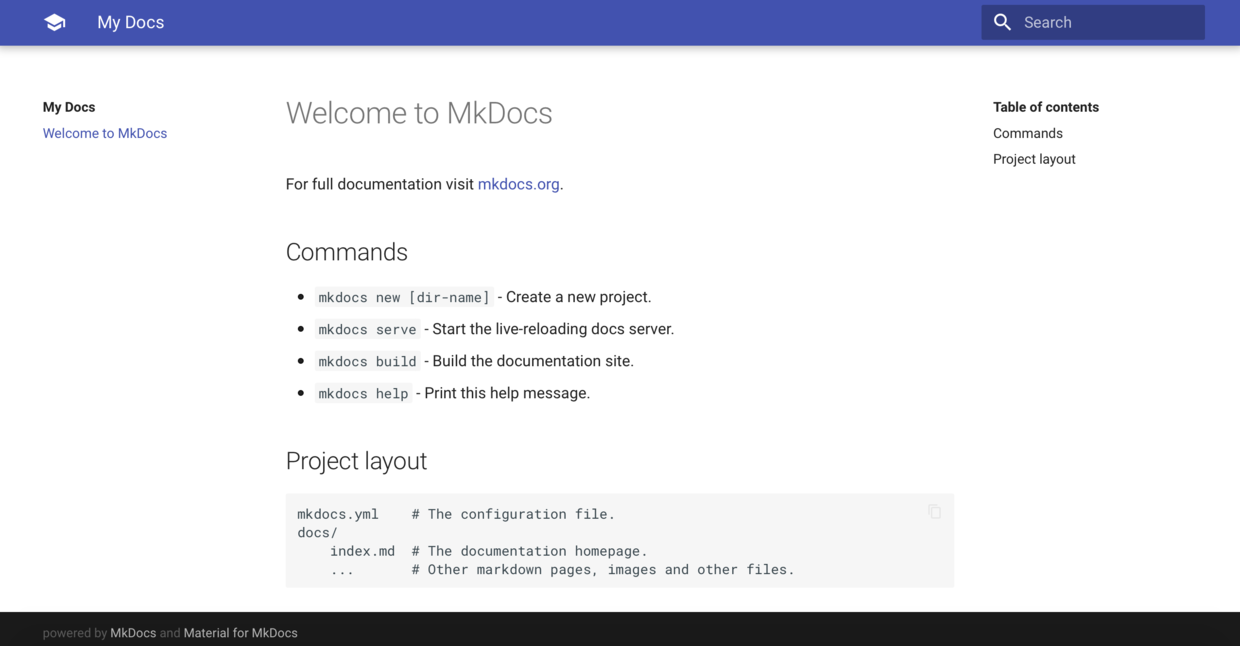Viewport: 1240px width, 646px height.
Task: Click "# Other markdown pages" comment line
Action: coord(603,570)
